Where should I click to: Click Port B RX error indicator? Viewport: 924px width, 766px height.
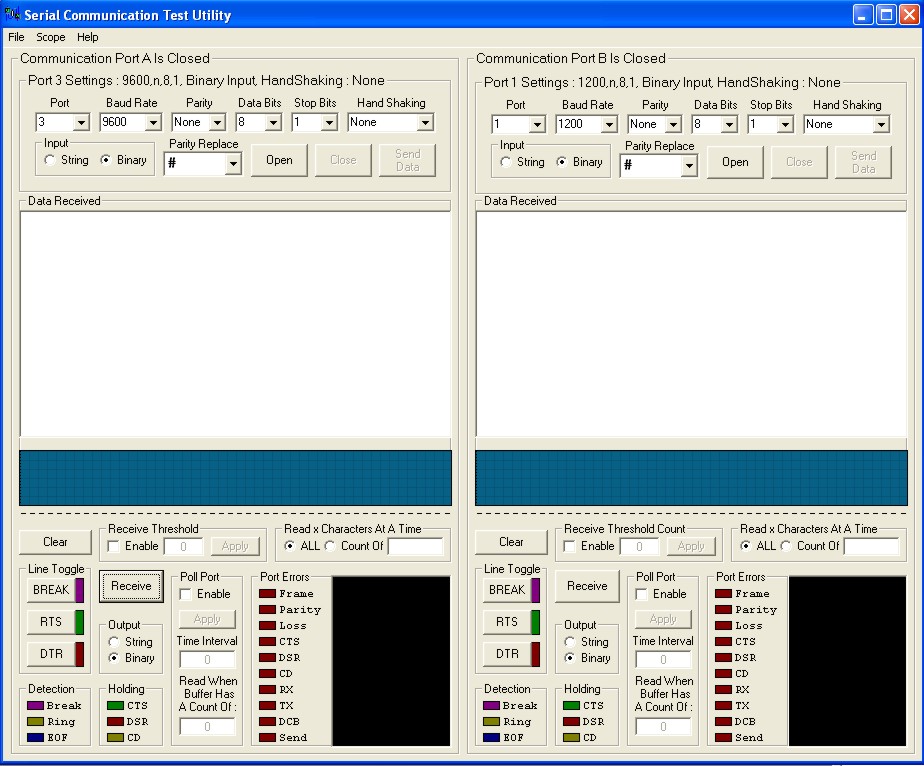tap(724, 689)
